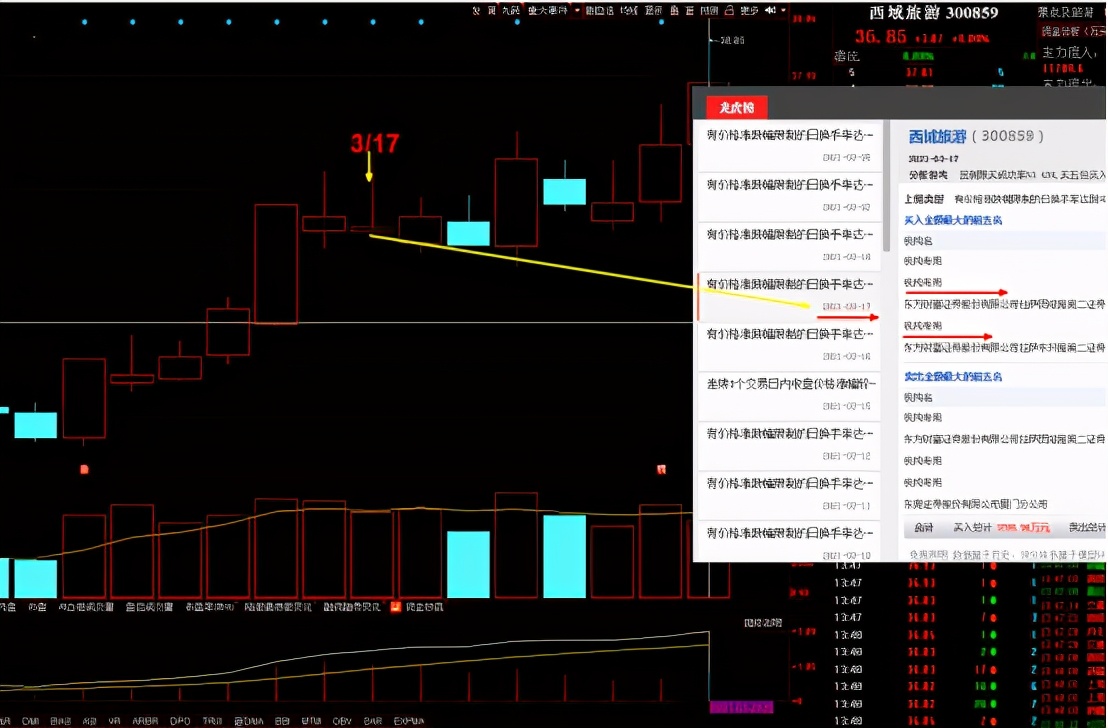
Task: Click the blue 西域旅游 stock name link in popup
Action: [x=937, y=136]
